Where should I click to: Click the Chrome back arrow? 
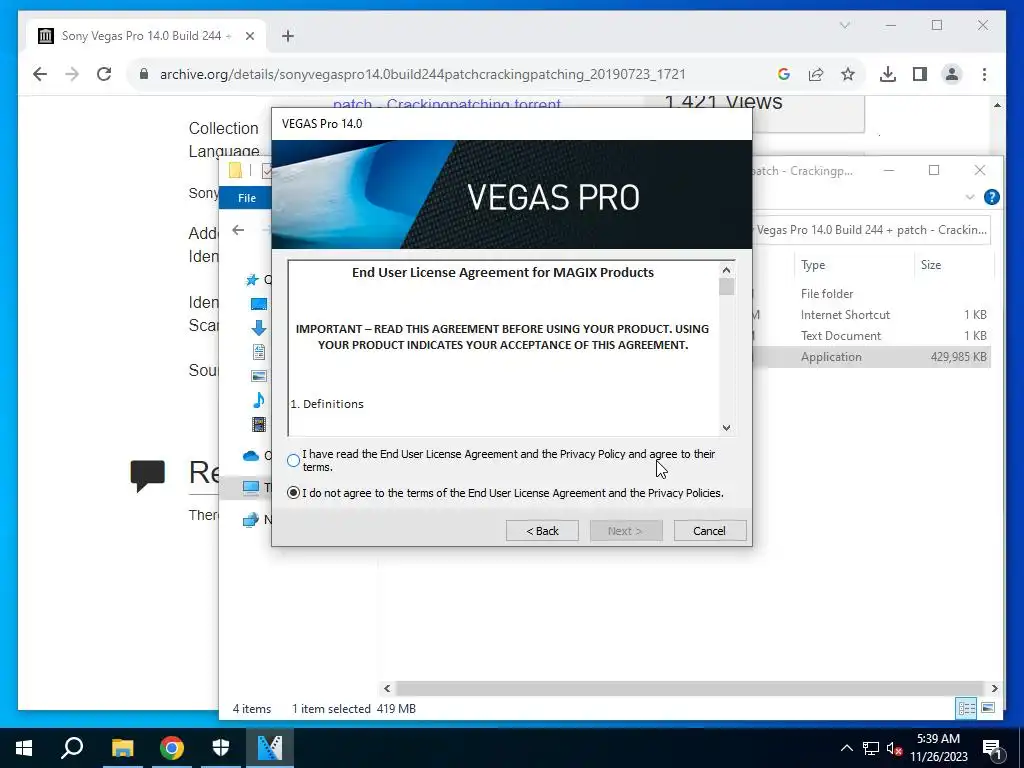coord(40,74)
